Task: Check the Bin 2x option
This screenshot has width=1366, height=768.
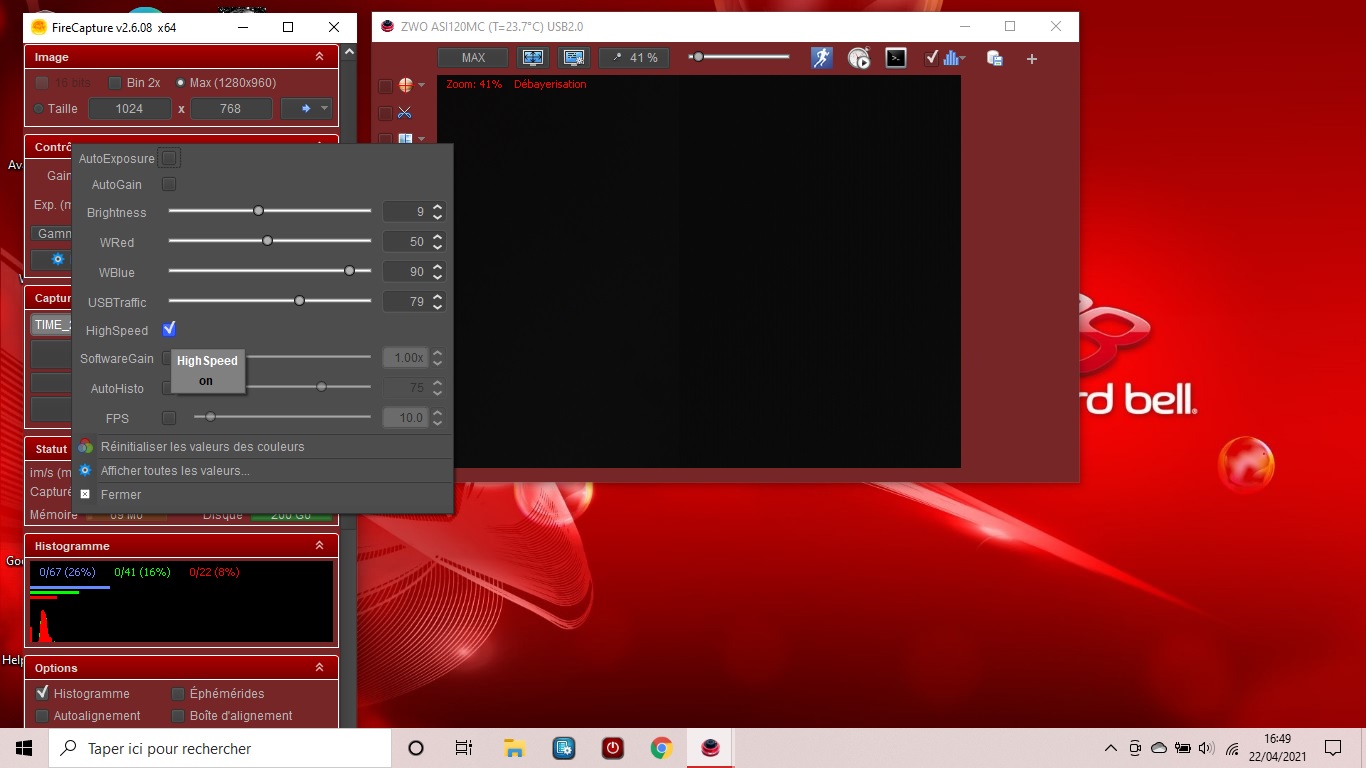Action: coord(115,83)
